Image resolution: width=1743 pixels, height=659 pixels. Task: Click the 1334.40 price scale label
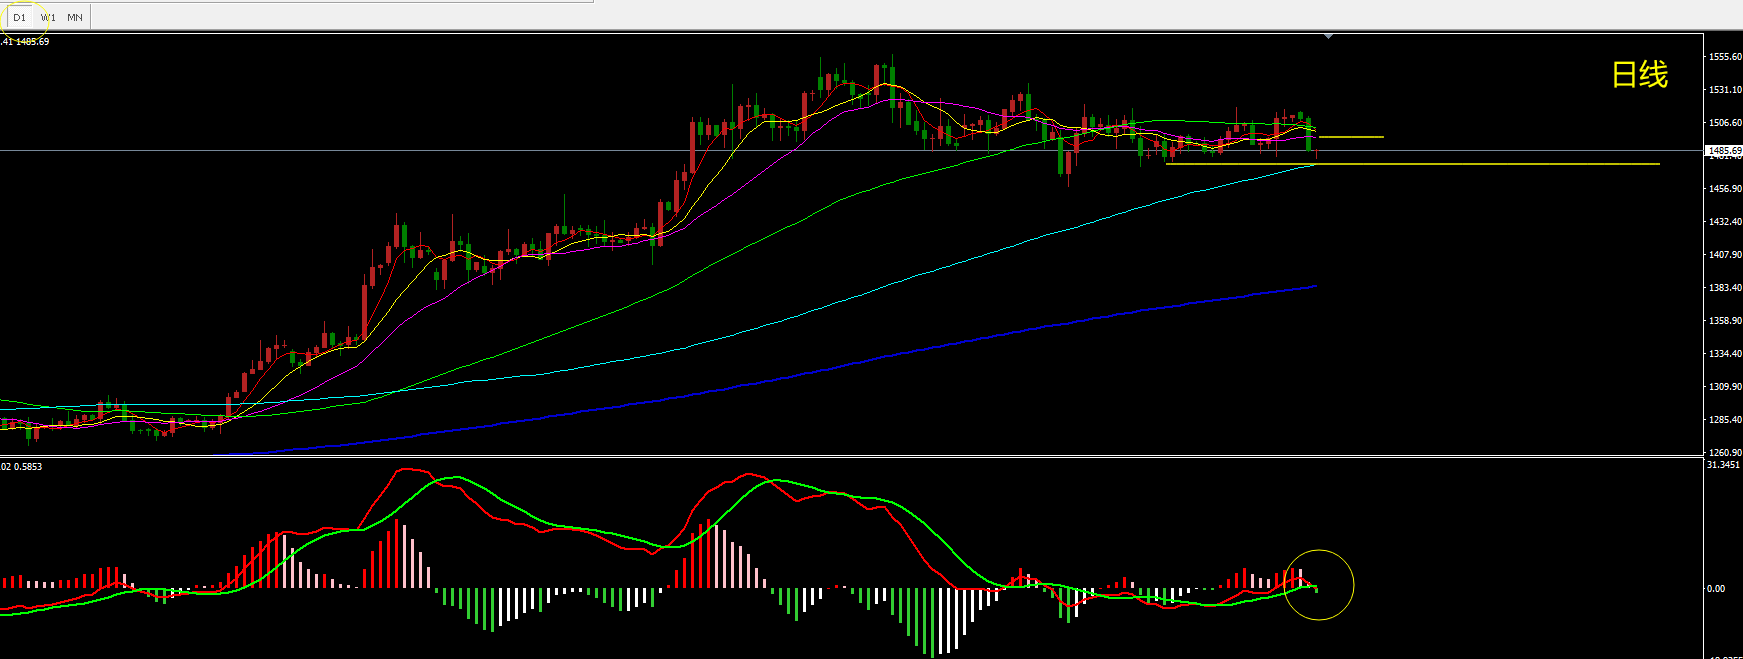point(1725,354)
